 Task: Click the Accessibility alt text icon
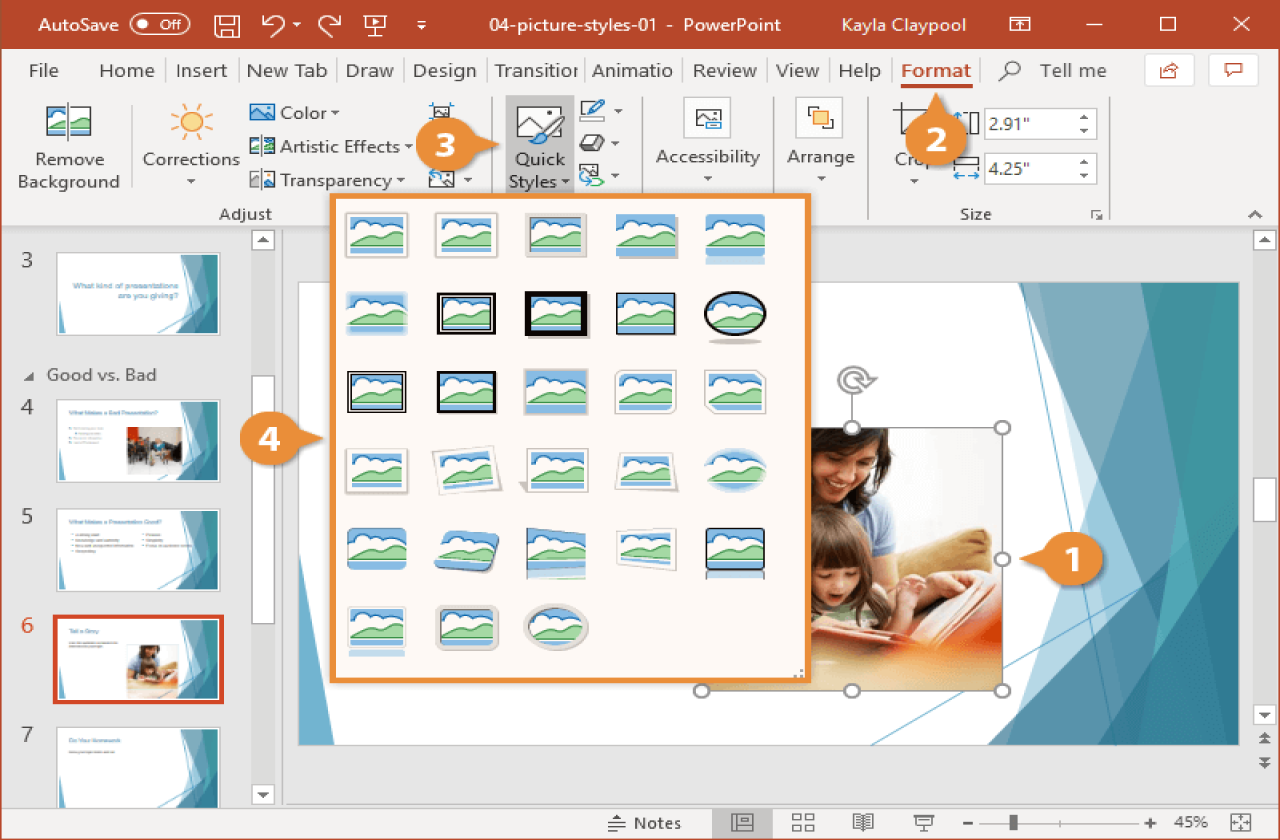point(707,119)
